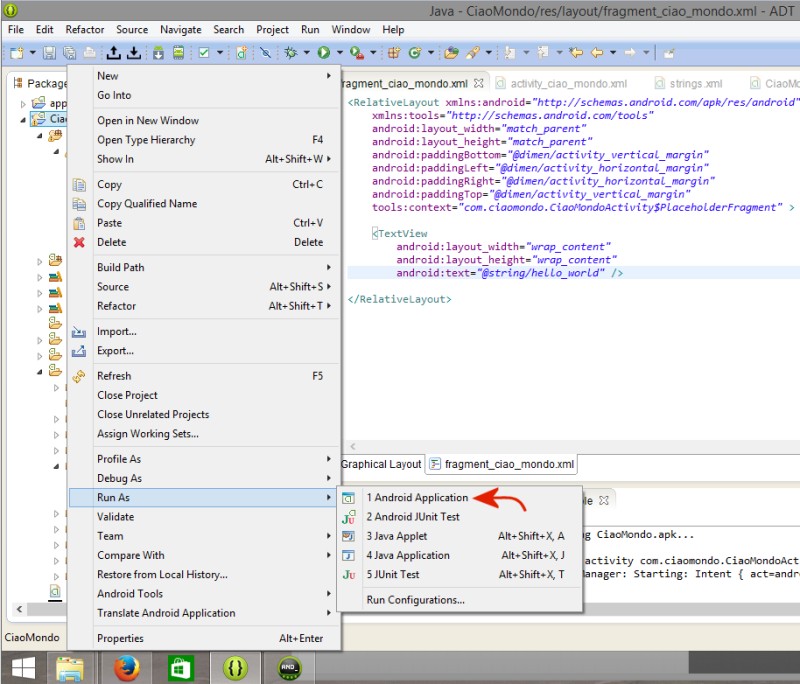Open dropdown next to New Java Class
The image size is (800, 684).
(x=431, y=53)
